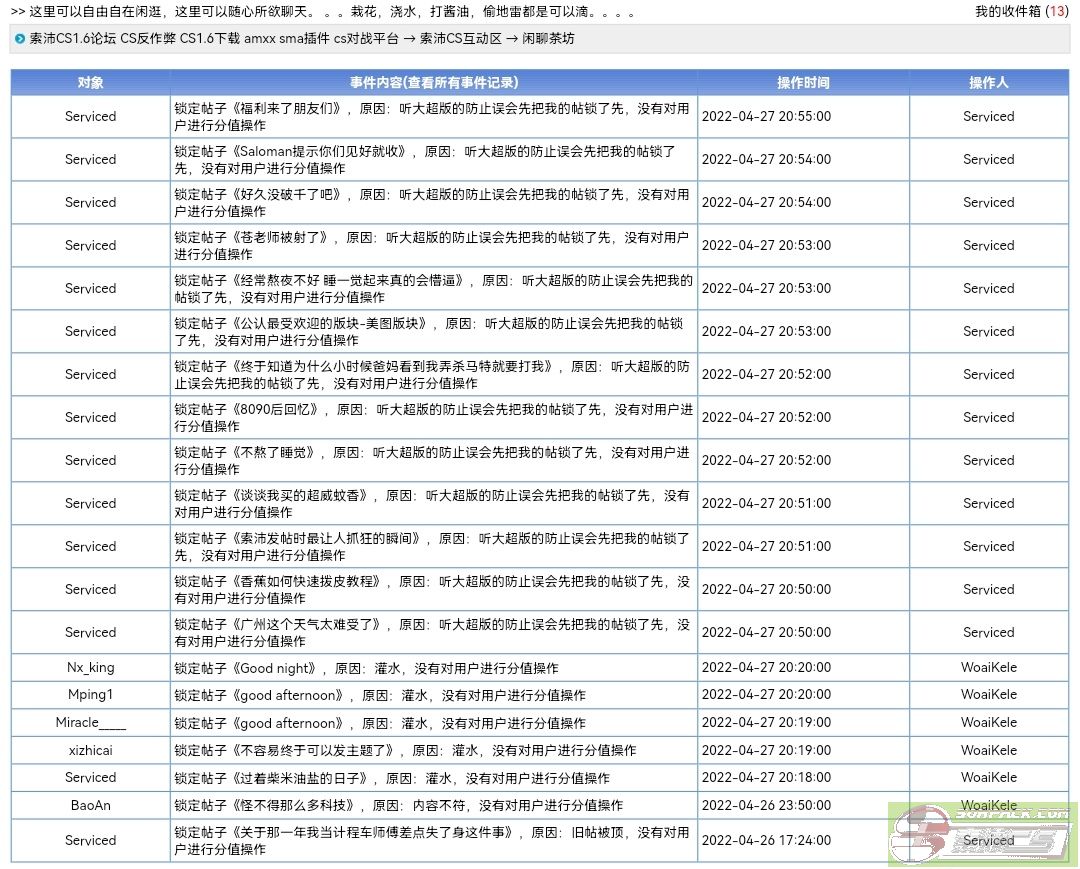Click operator WoaiKele in the xizhicai row
This screenshot has height=869, width=1080.
pos(988,751)
